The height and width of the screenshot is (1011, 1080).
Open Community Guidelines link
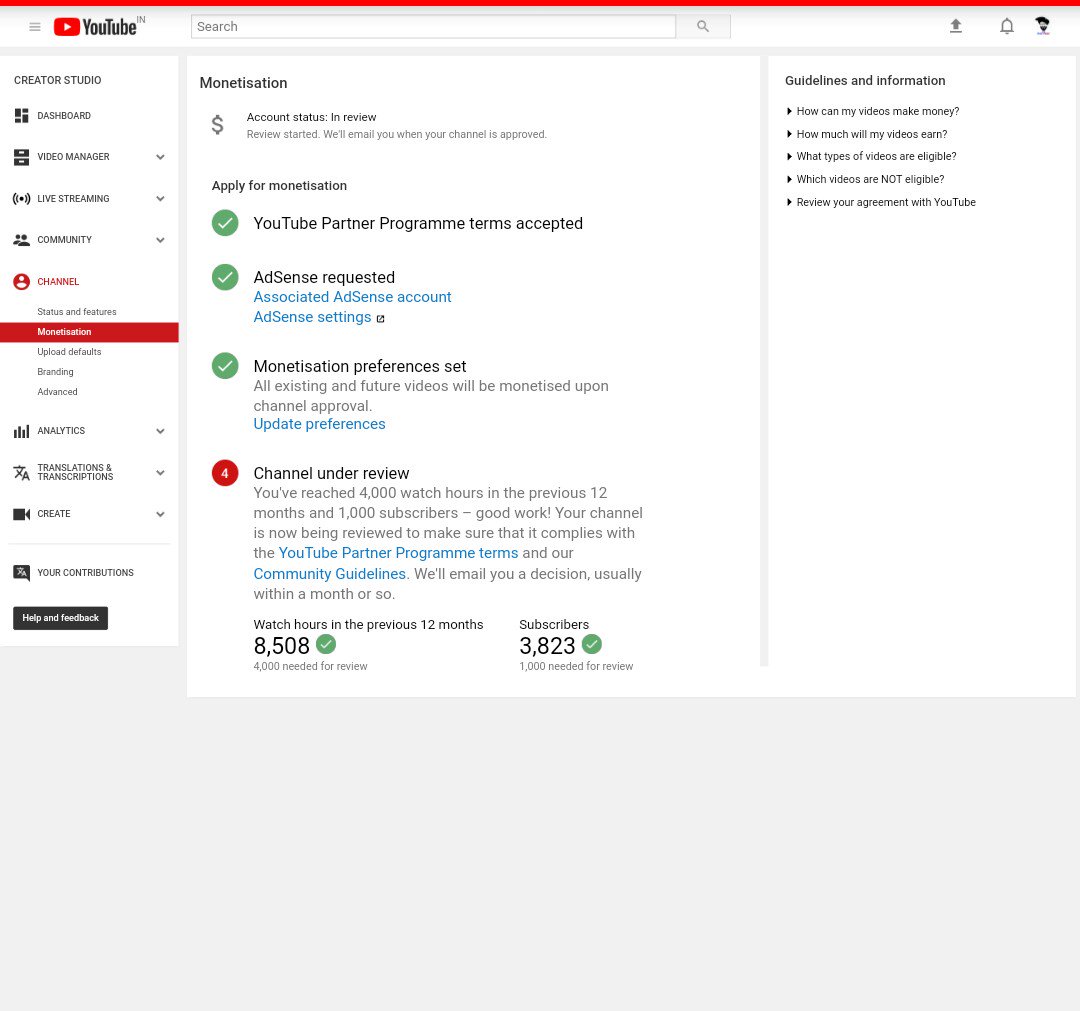pyautogui.click(x=331, y=574)
